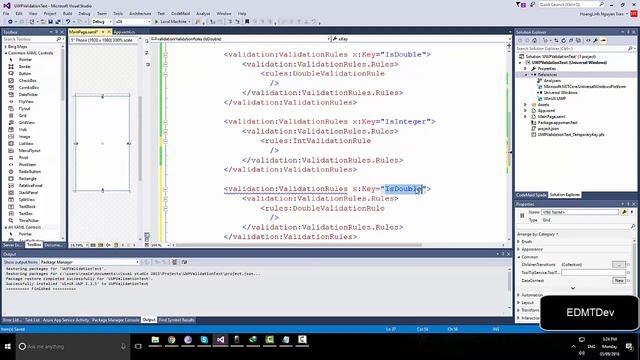
Task: Expand the App.xaml node
Action: tap(526, 111)
